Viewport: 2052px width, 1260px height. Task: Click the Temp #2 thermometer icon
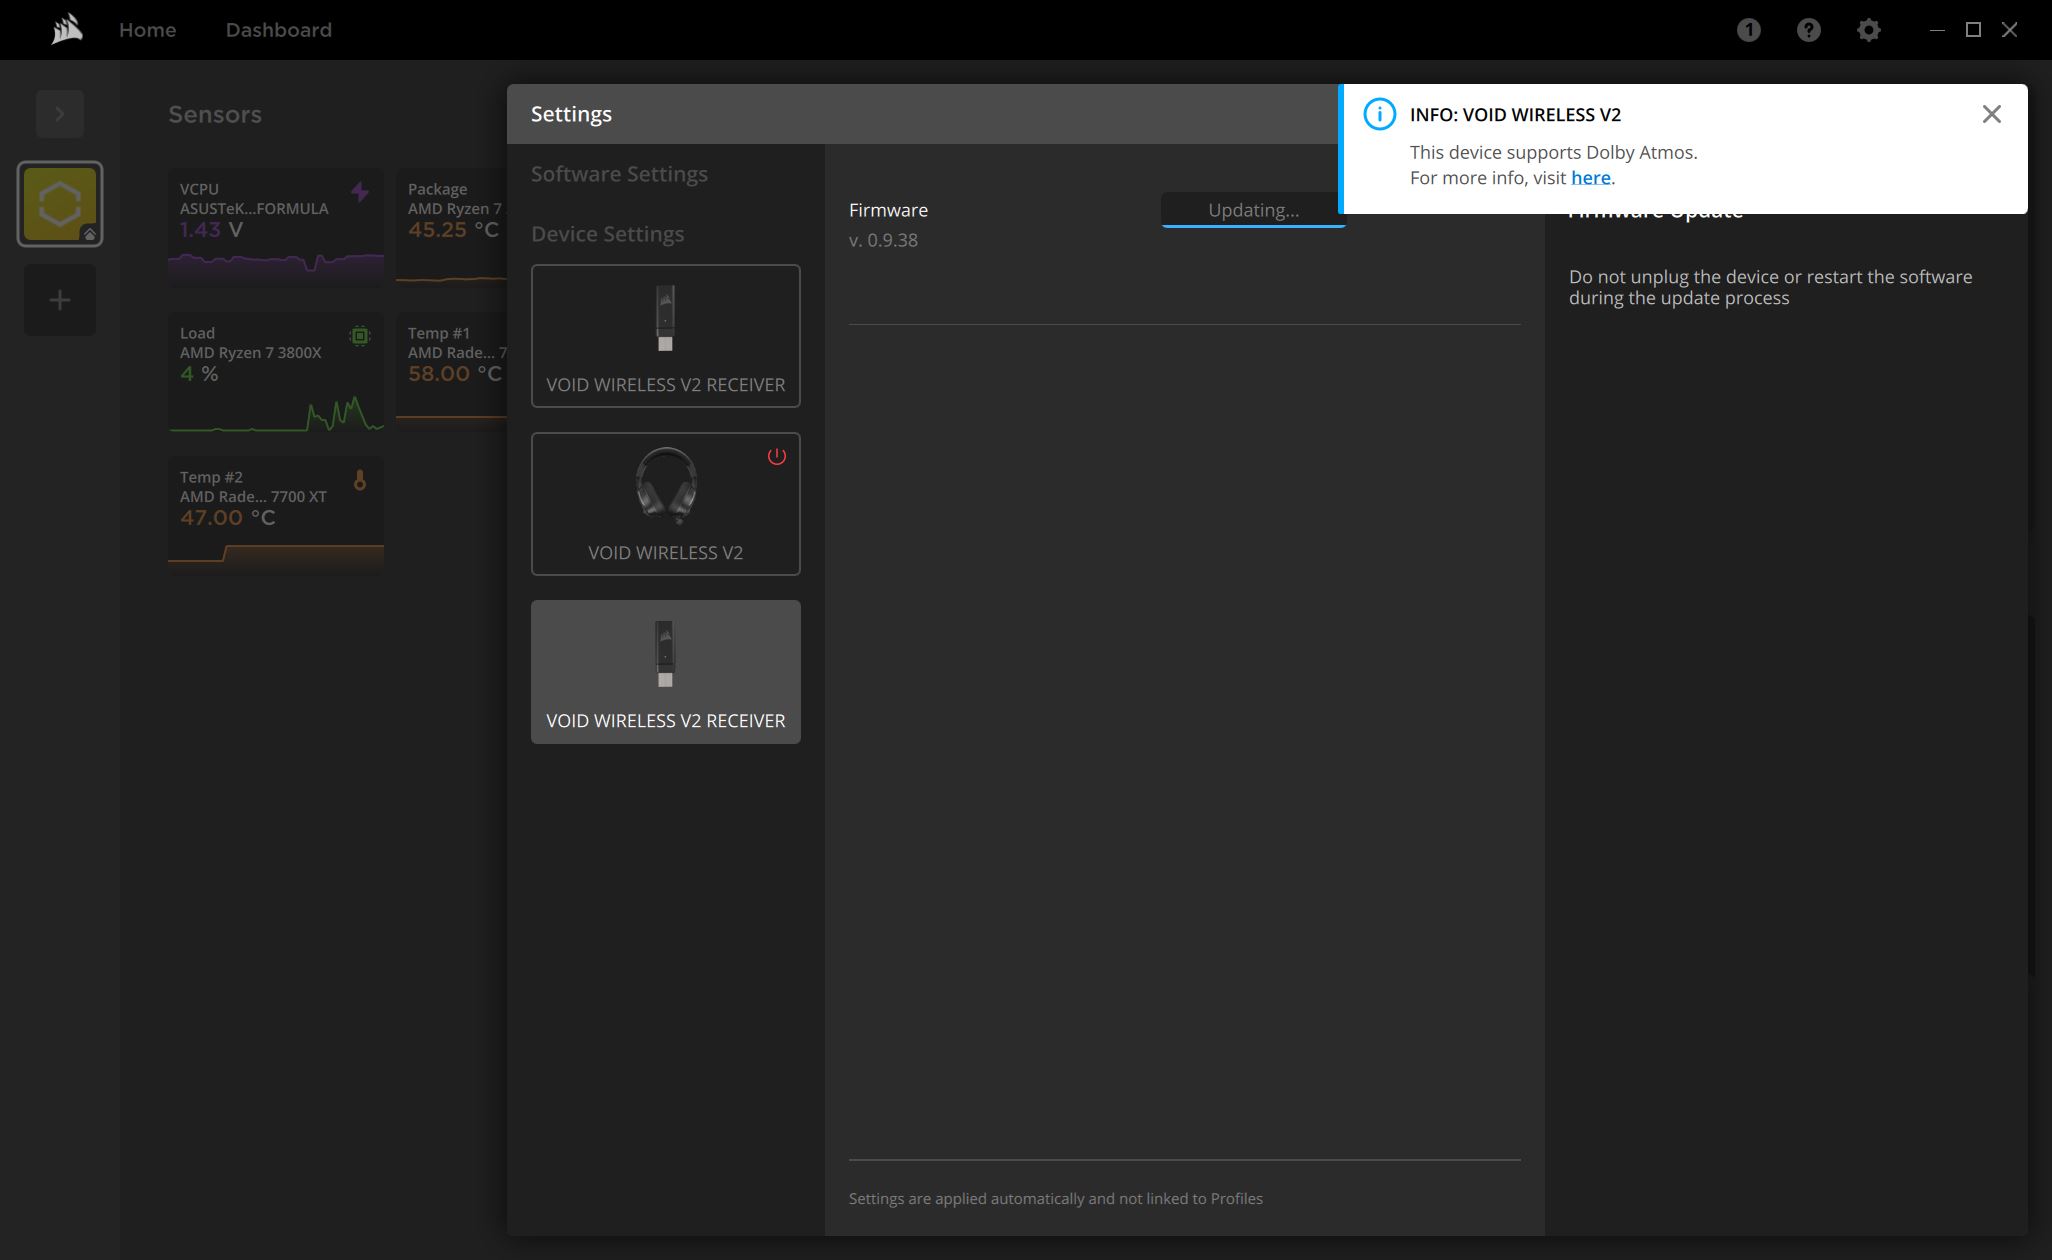(360, 480)
